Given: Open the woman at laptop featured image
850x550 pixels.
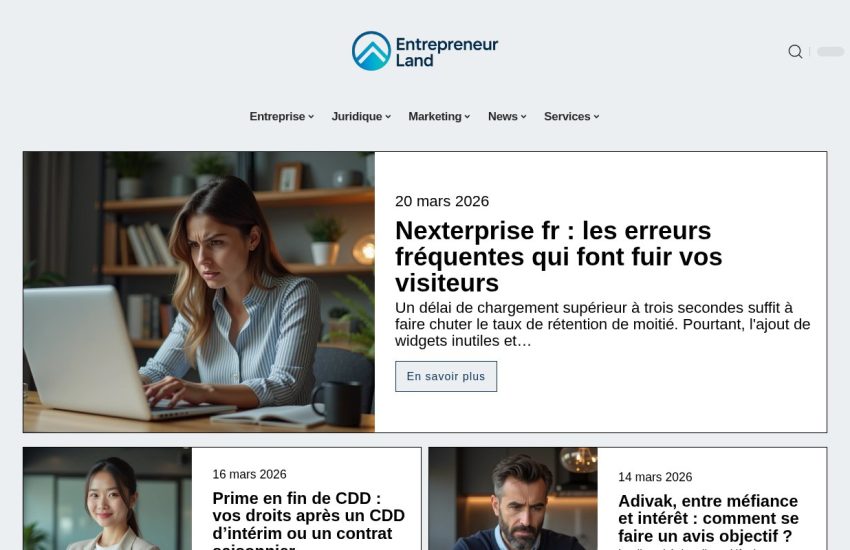Looking at the screenshot, I should click(199, 292).
